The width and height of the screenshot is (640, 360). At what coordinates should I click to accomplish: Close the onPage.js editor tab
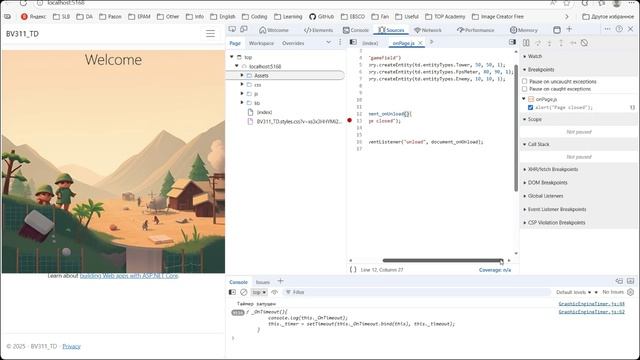(420, 43)
